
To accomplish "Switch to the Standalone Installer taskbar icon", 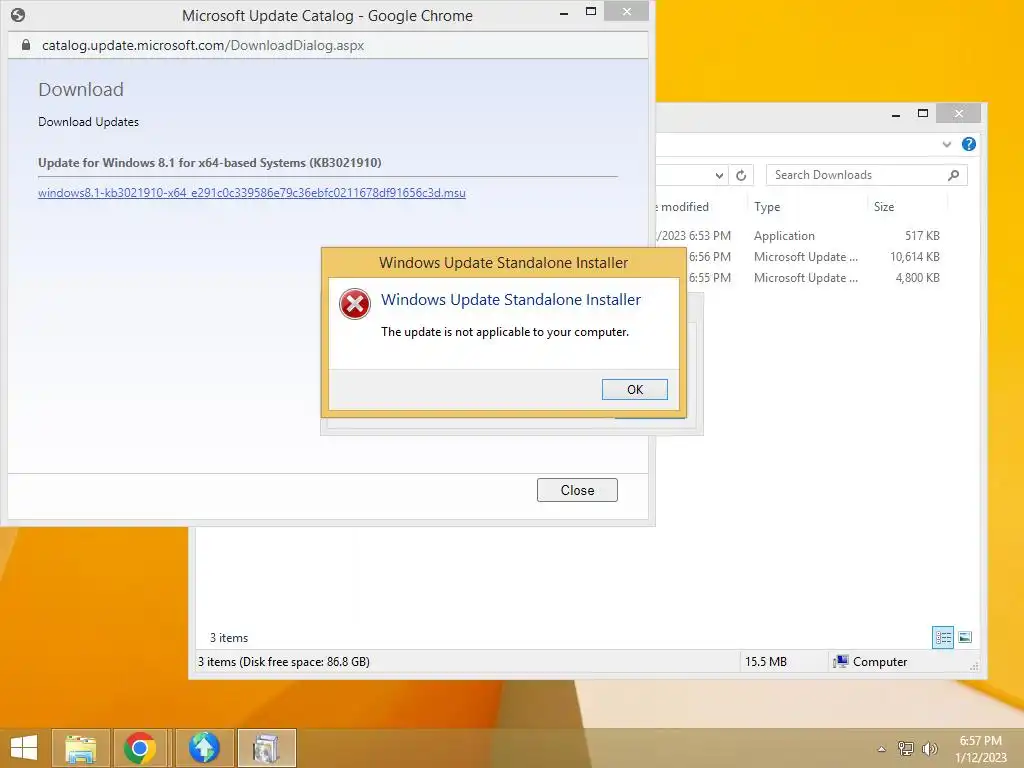I will pyautogui.click(x=266, y=748).
